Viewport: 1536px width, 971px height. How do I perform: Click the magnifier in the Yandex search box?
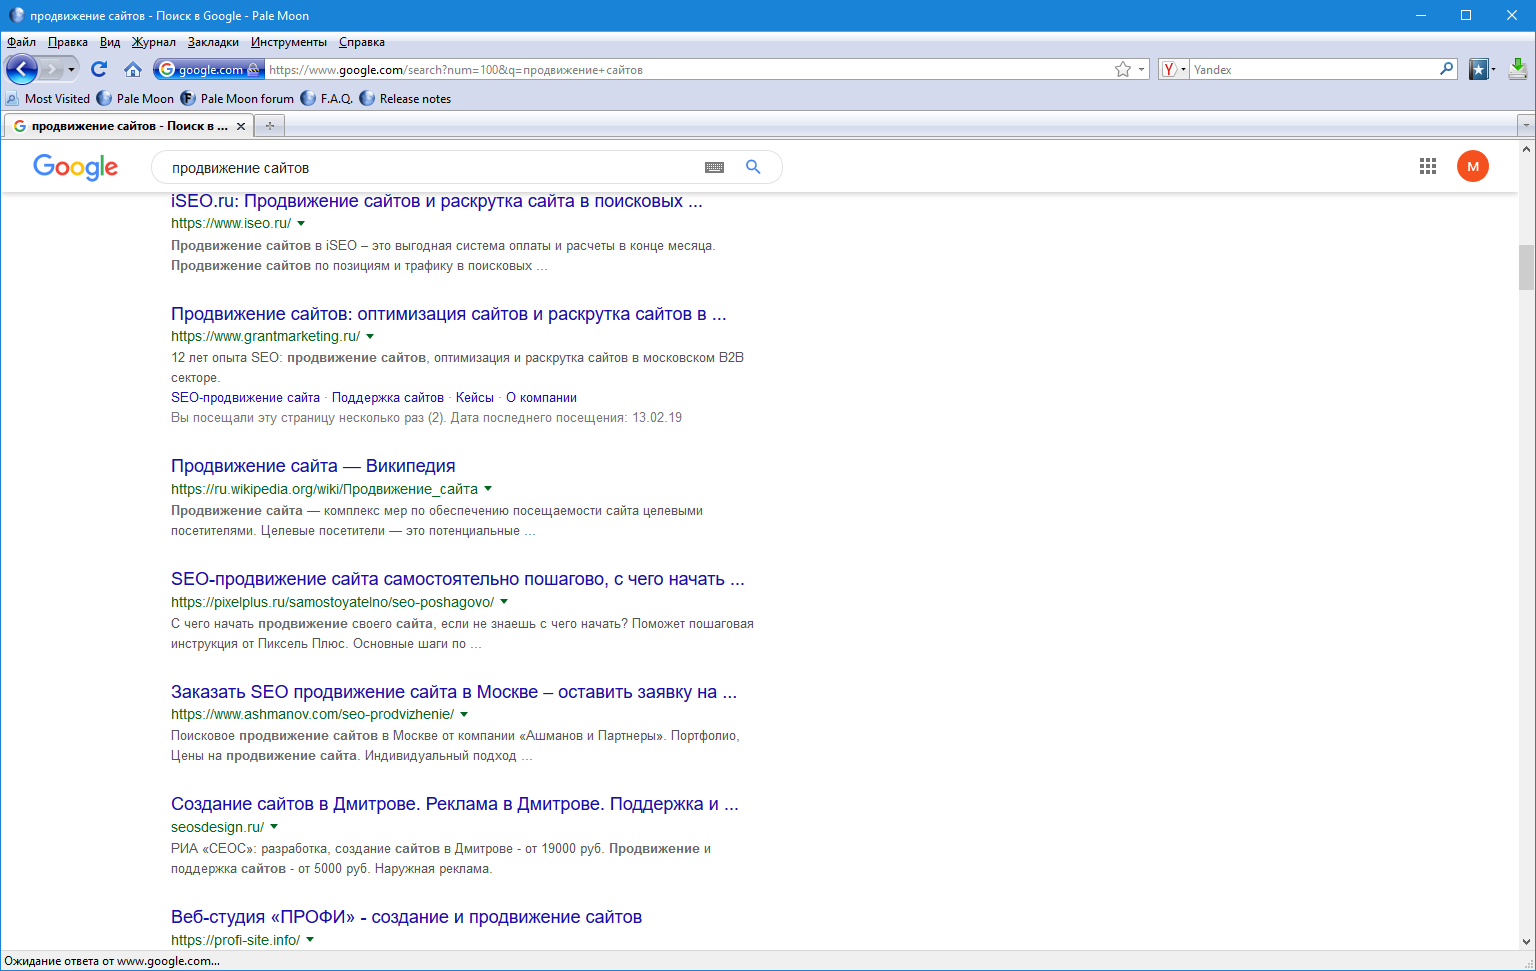[x=1446, y=69]
